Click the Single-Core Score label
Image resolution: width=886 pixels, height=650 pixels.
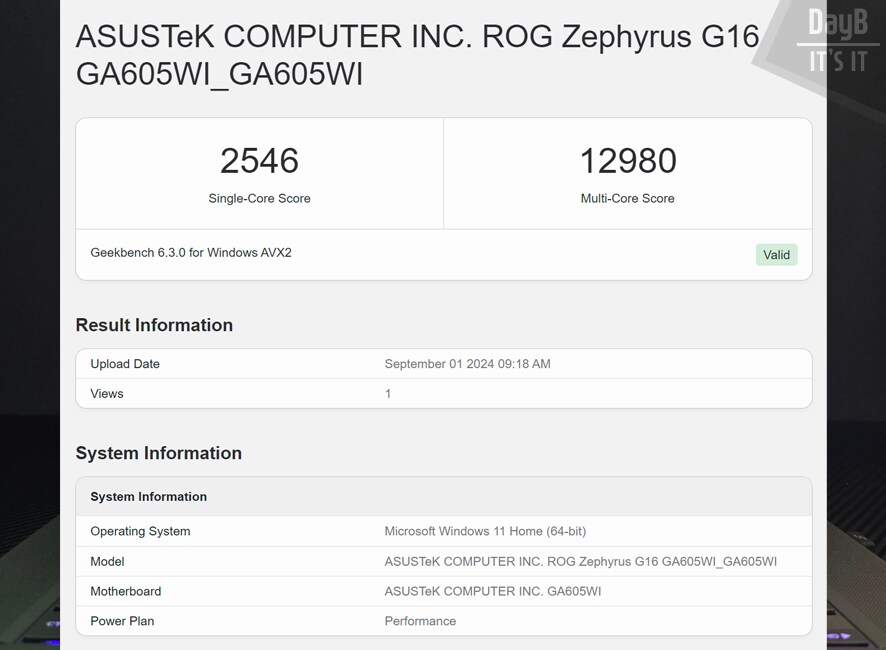(259, 198)
